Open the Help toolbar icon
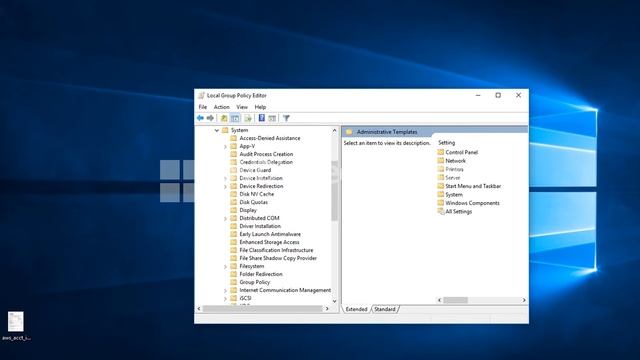 click(262, 118)
